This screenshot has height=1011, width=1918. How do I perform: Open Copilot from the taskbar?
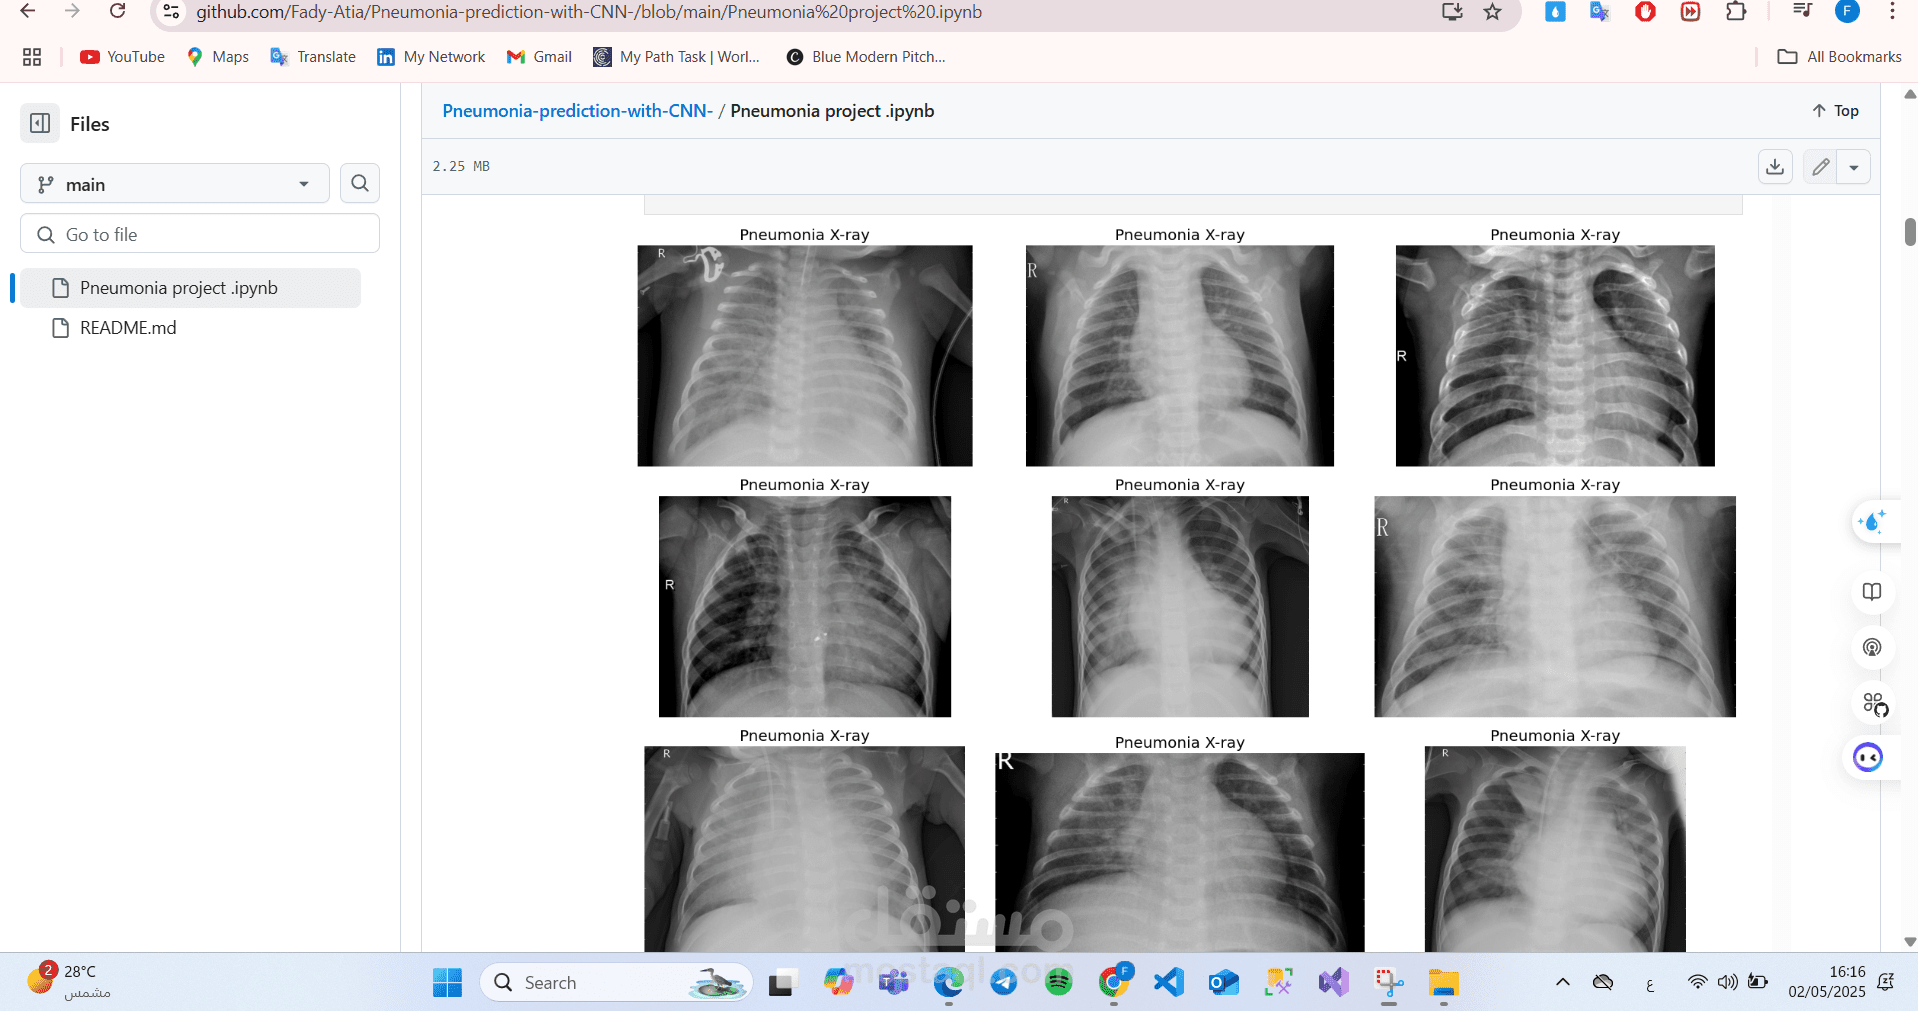pos(838,983)
